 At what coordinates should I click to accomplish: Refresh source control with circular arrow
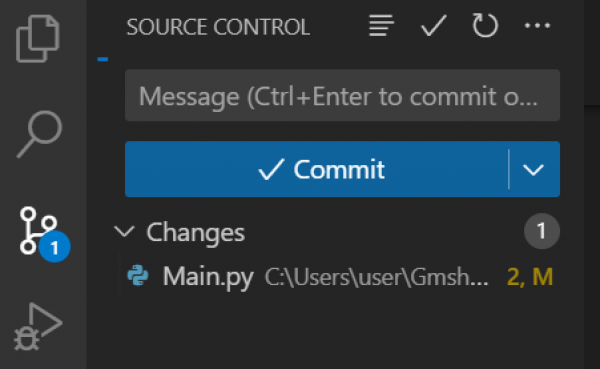(x=485, y=26)
